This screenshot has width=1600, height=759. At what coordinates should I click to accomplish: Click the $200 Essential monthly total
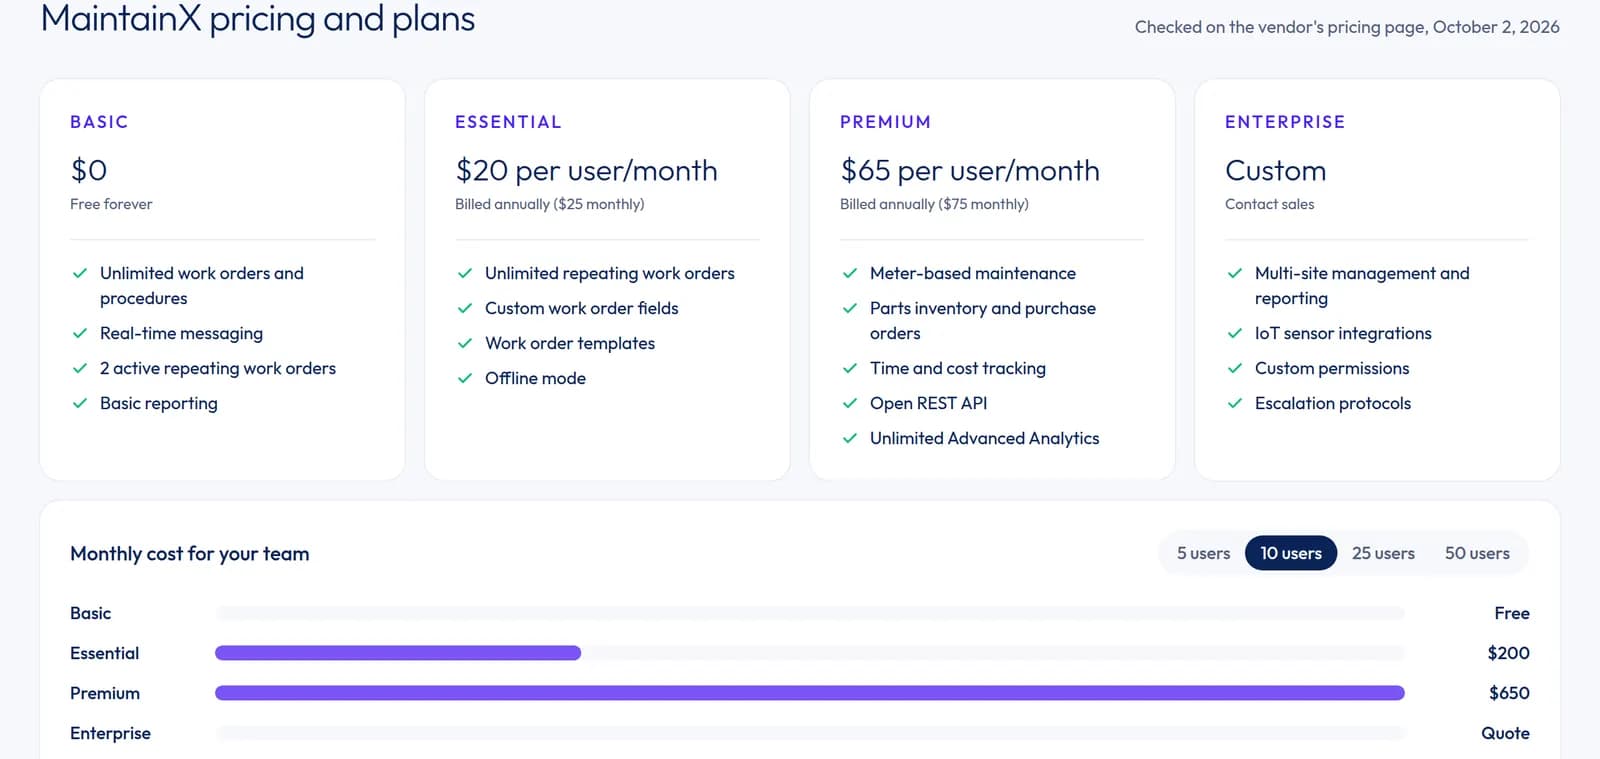click(x=1508, y=653)
